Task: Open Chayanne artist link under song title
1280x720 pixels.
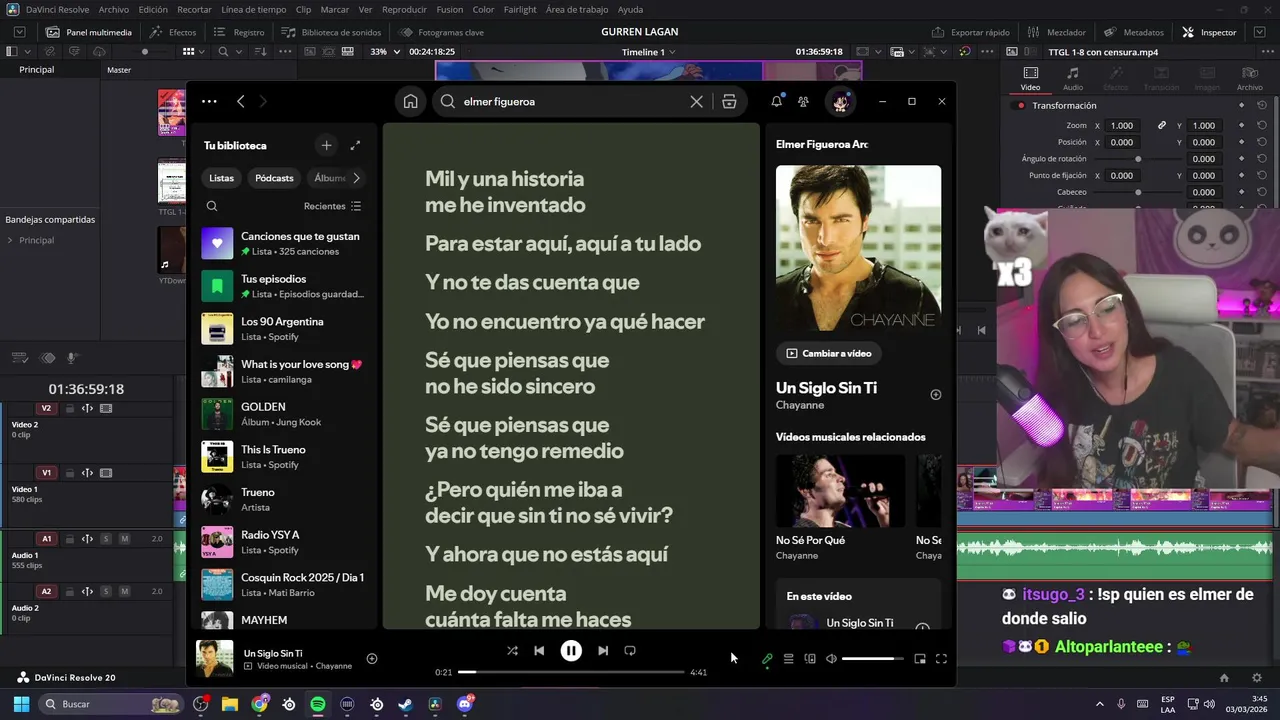Action: (800, 405)
